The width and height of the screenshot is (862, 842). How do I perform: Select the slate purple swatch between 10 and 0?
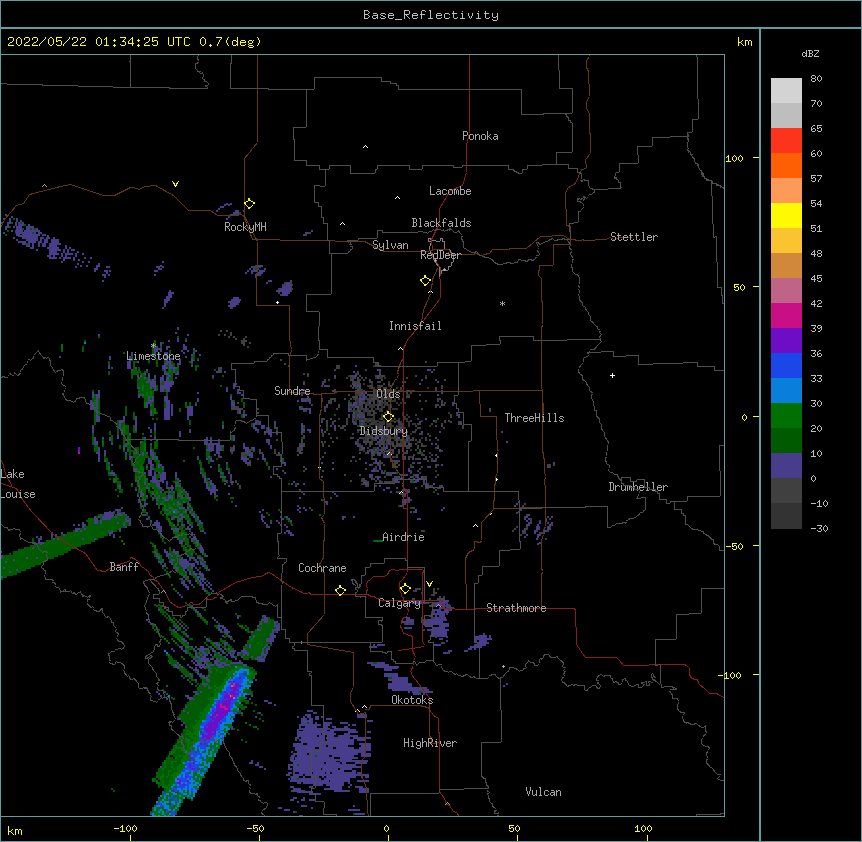786,466
